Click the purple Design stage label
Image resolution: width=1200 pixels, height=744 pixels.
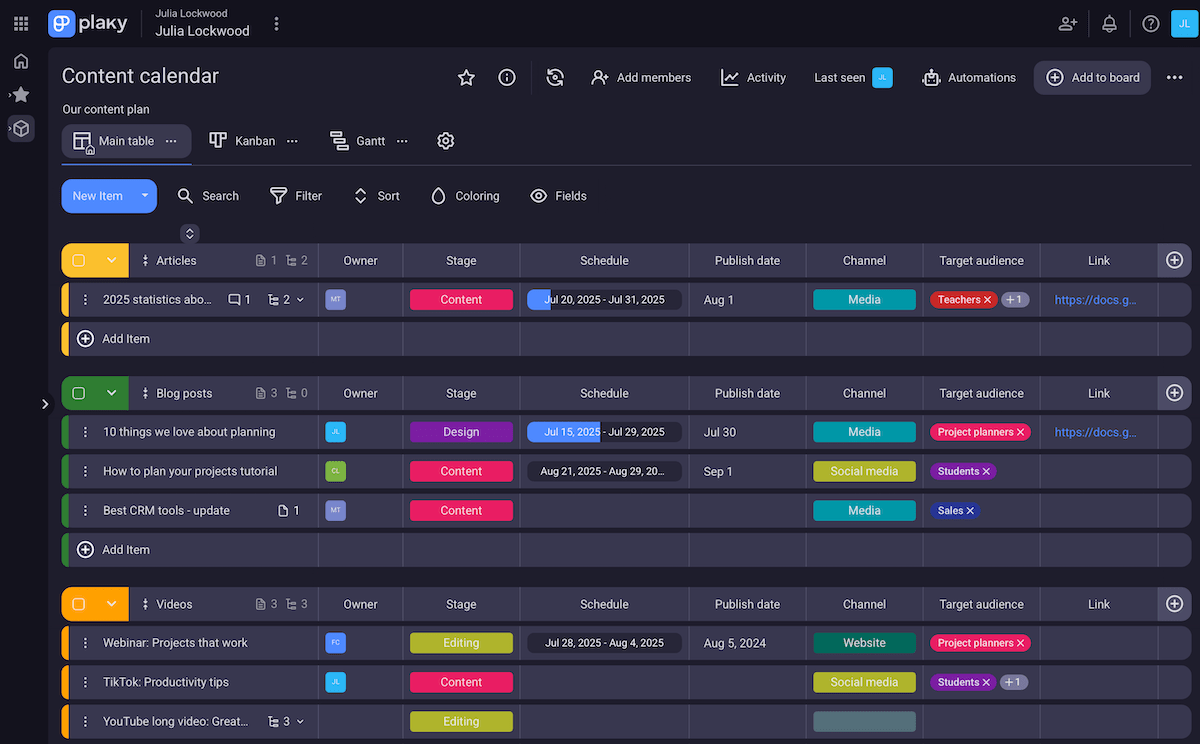461,432
